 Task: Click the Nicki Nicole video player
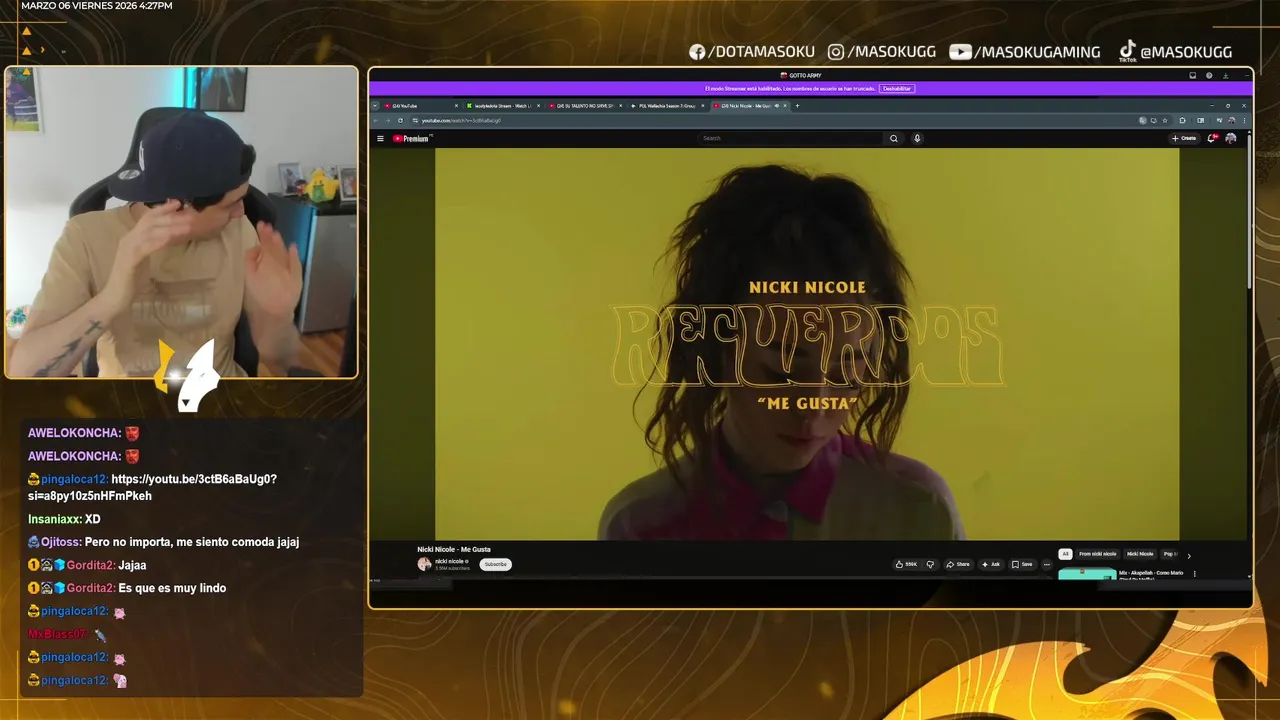coord(807,344)
